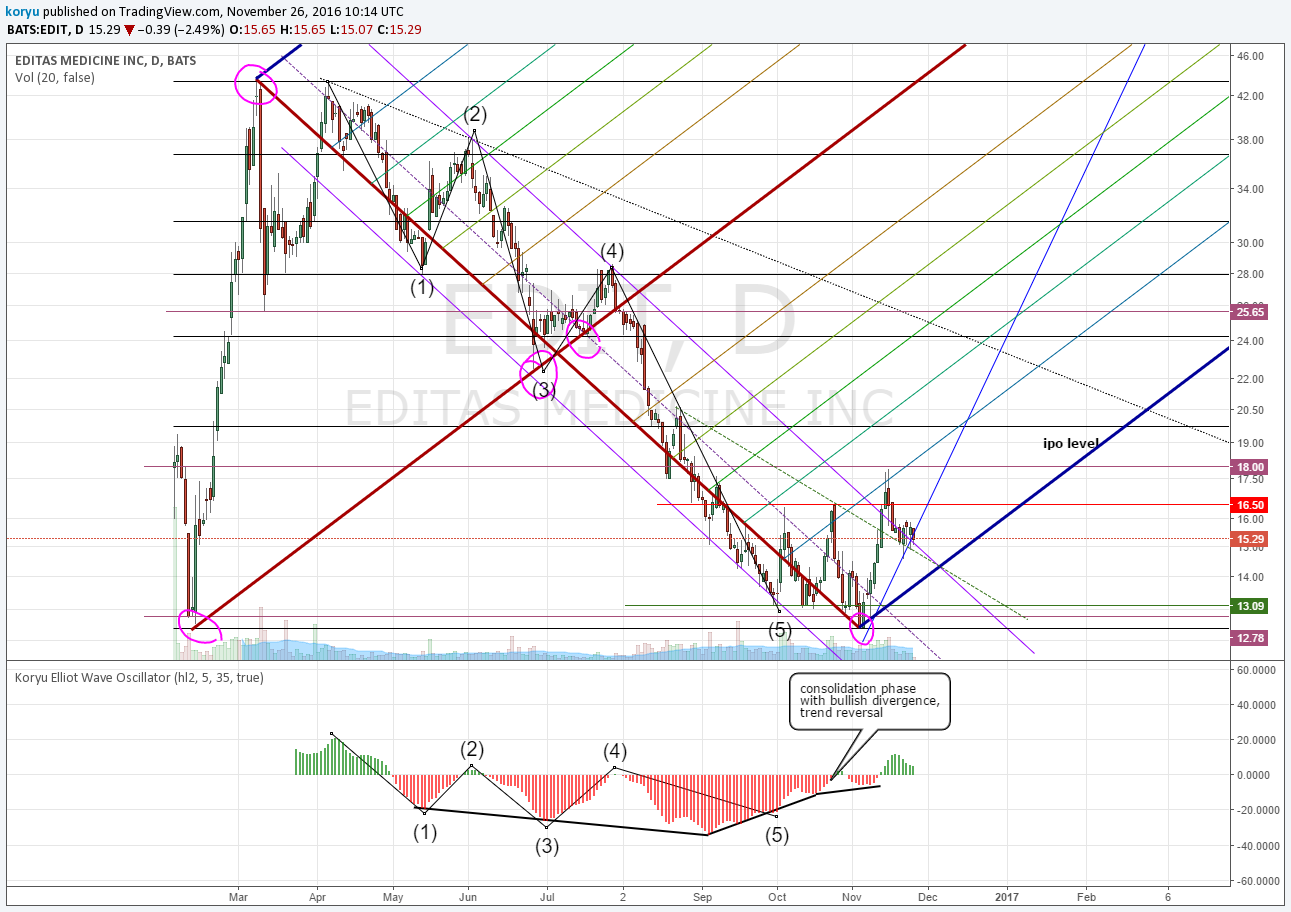Click the 12.78 price level label
The image size is (1291, 912).
[1251, 638]
